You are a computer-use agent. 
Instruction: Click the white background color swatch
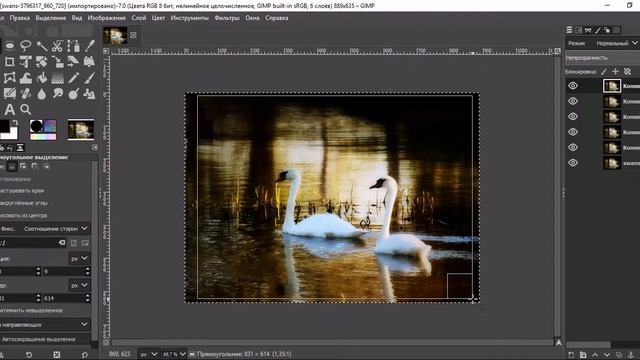(x=13, y=134)
